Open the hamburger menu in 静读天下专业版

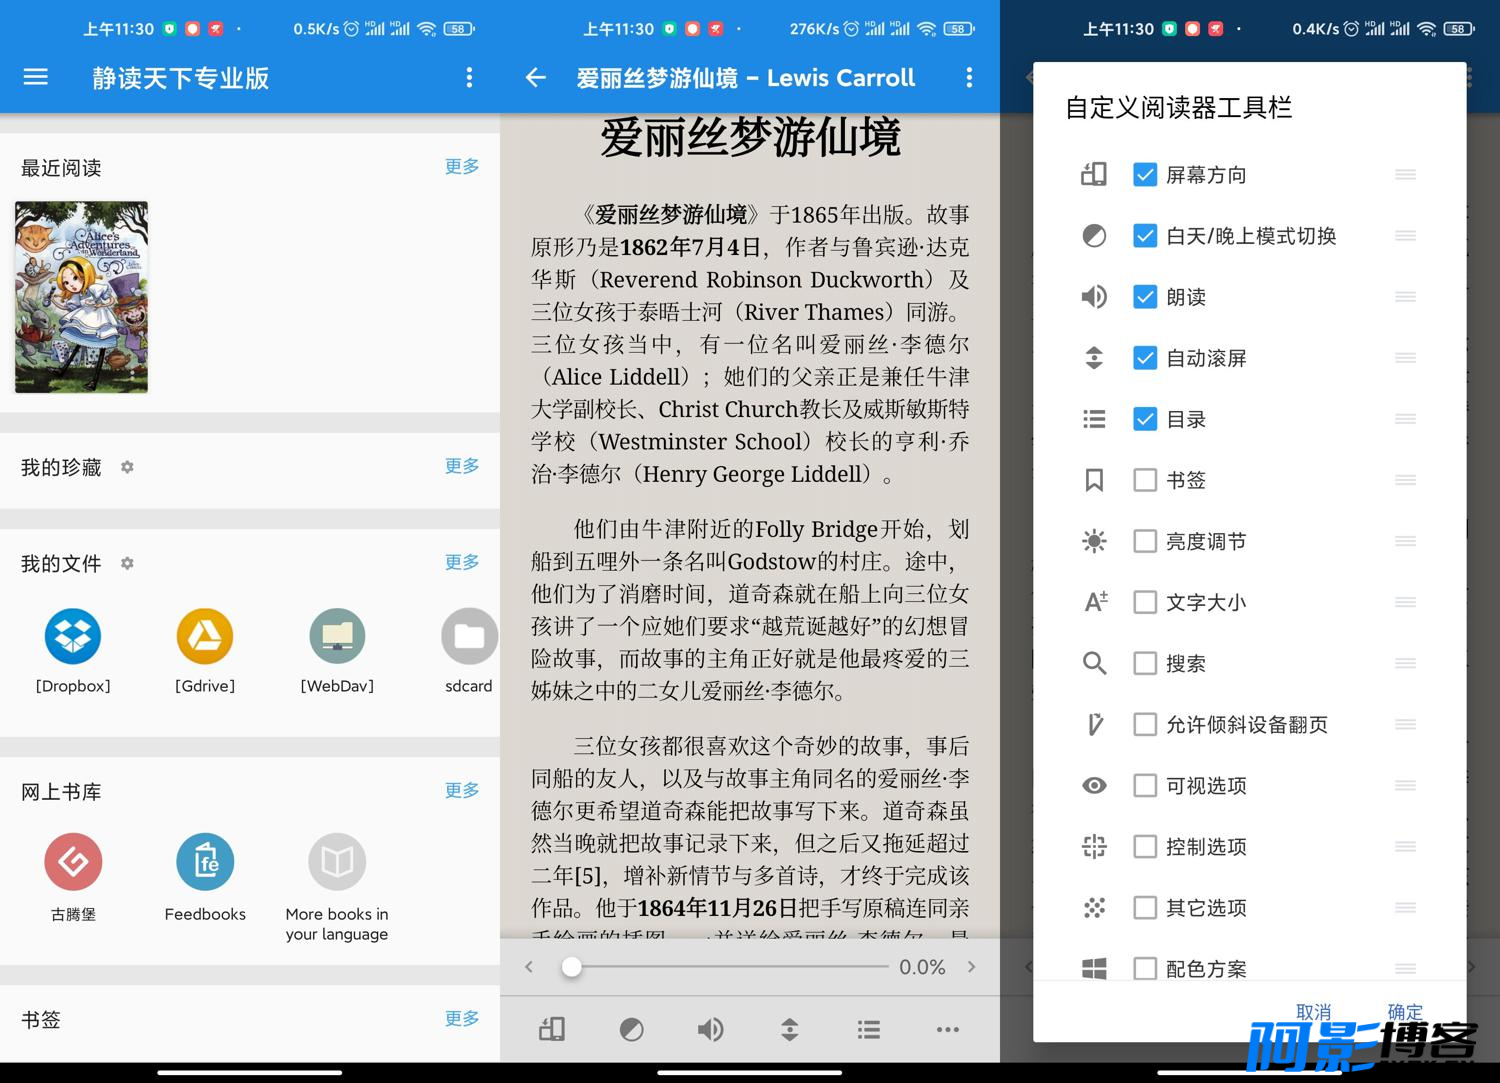tap(36, 77)
